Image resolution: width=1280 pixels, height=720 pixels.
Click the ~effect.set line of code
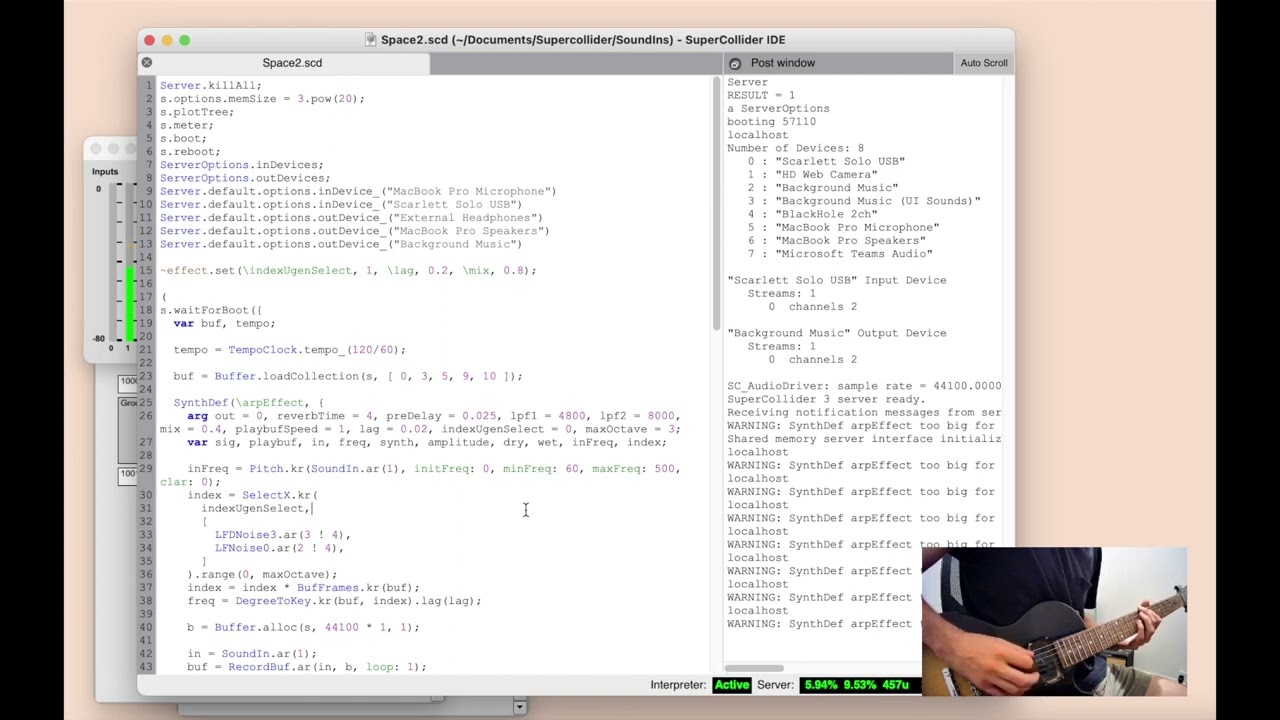point(348,270)
